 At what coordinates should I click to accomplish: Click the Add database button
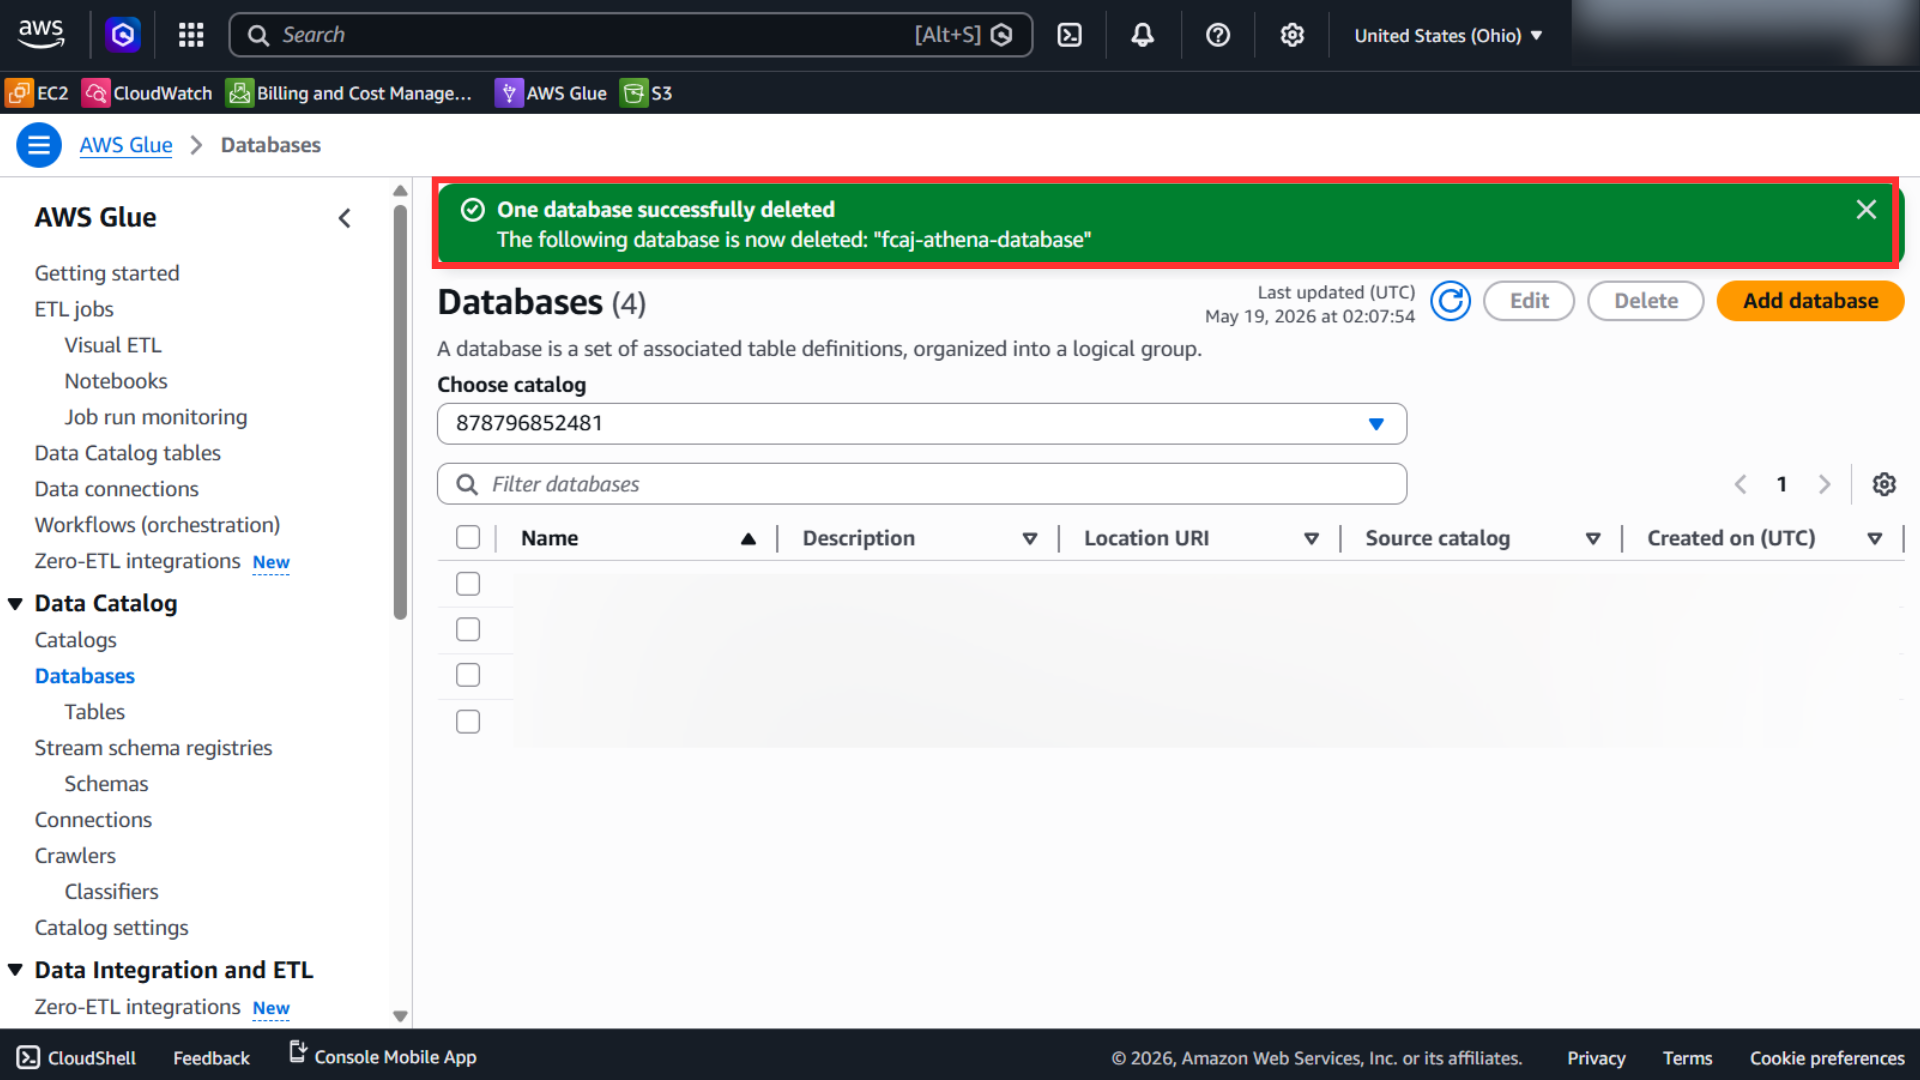[1810, 301]
